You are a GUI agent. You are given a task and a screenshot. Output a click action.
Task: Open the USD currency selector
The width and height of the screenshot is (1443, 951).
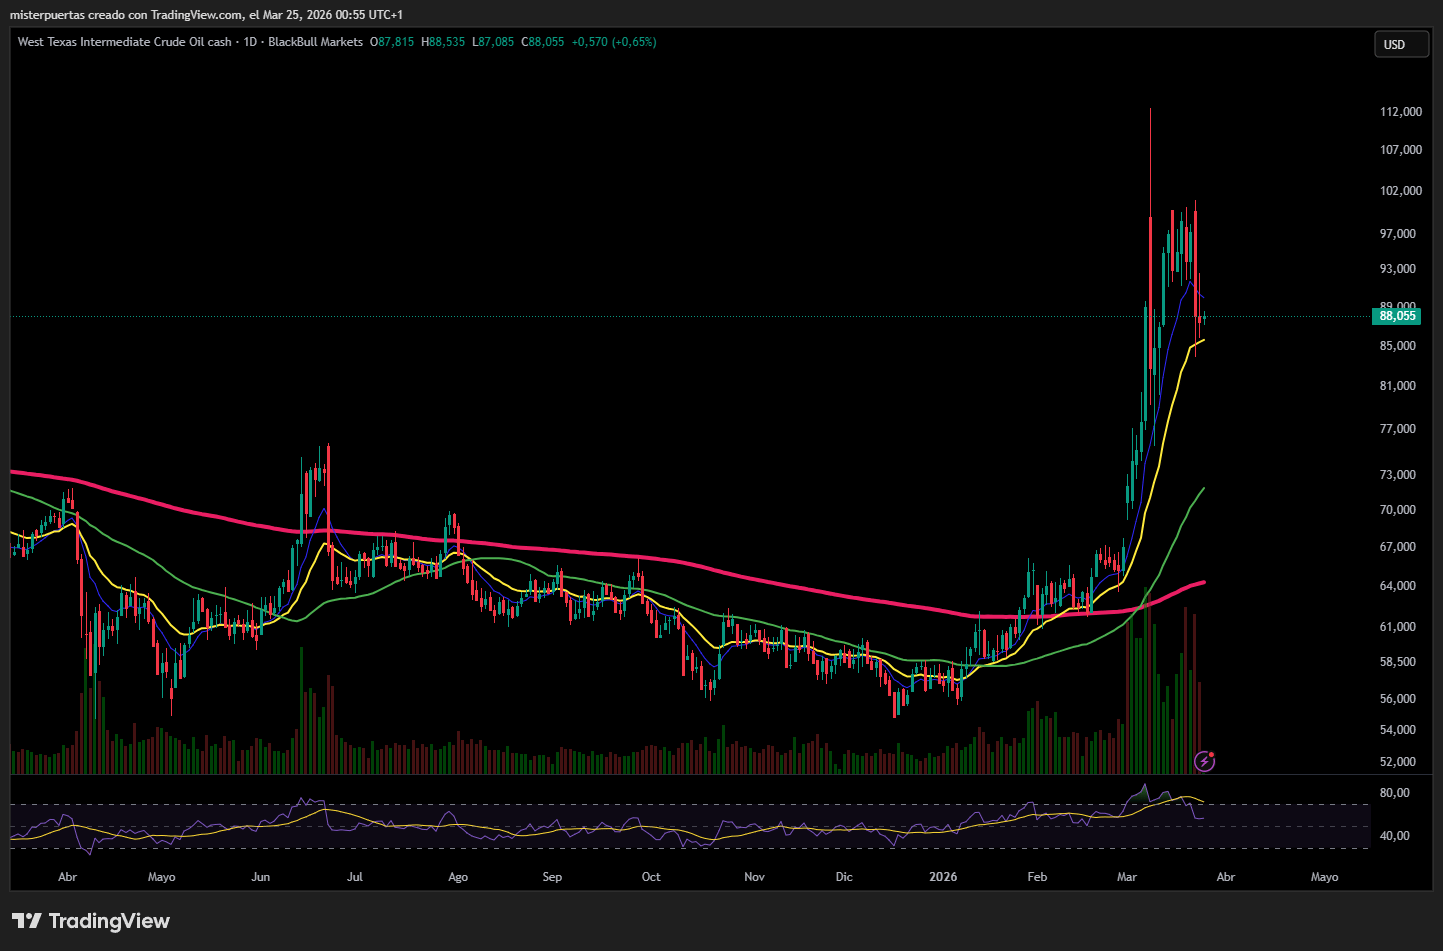tap(1401, 44)
